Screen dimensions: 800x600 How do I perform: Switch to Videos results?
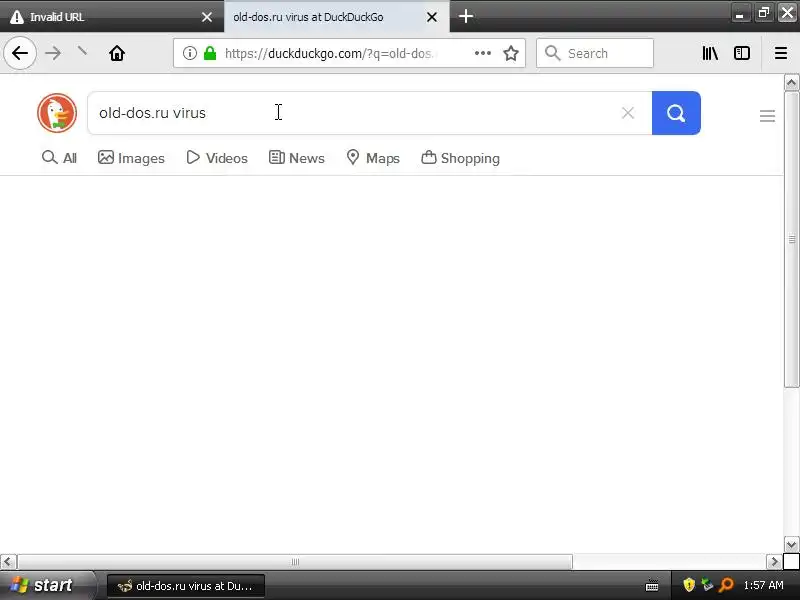coord(217,158)
